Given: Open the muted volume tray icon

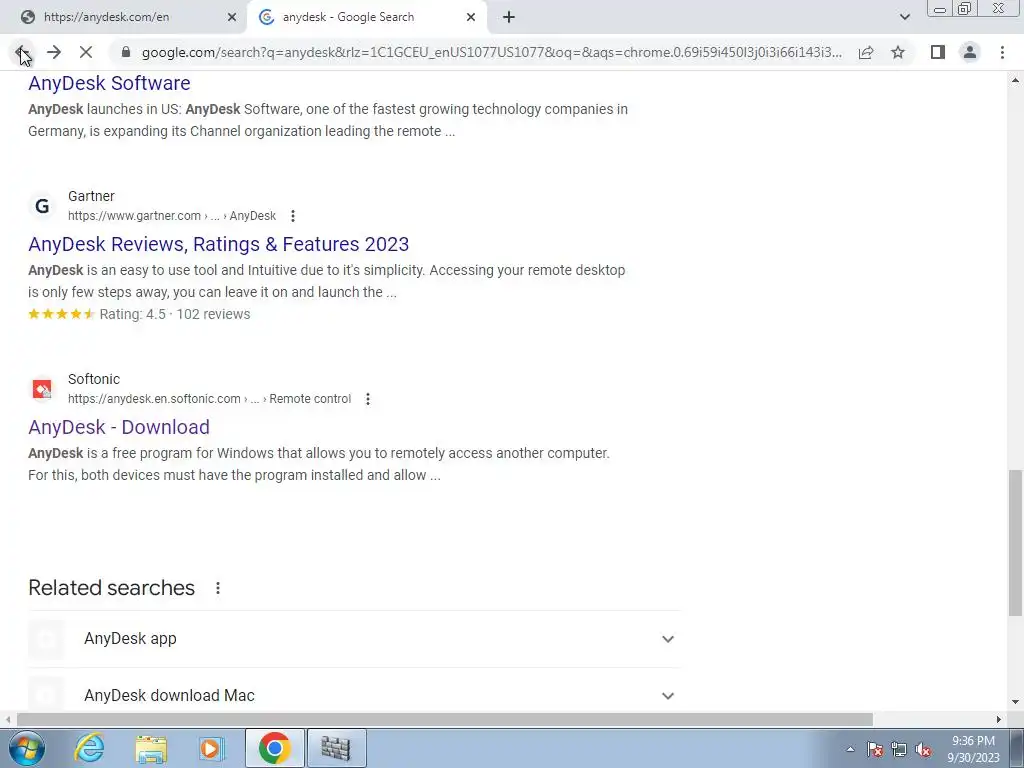Looking at the screenshot, I should [923, 749].
